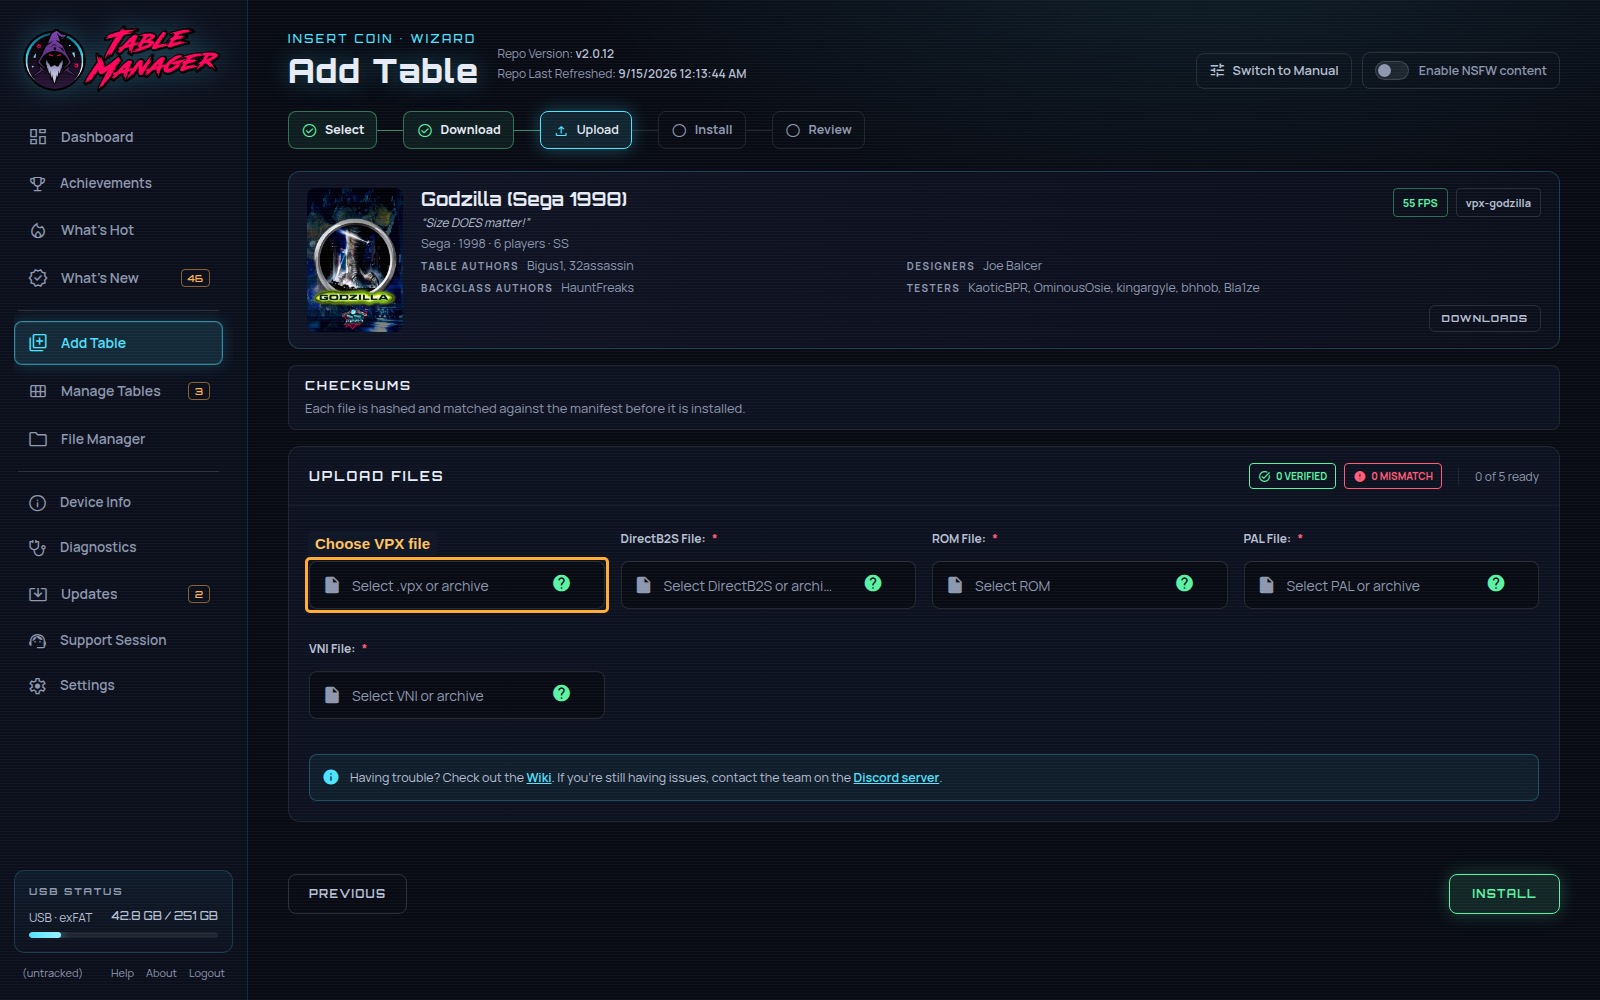Click the File Manager folder icon
Screen dimensions: 1600x1000
[x=38, y=439]
